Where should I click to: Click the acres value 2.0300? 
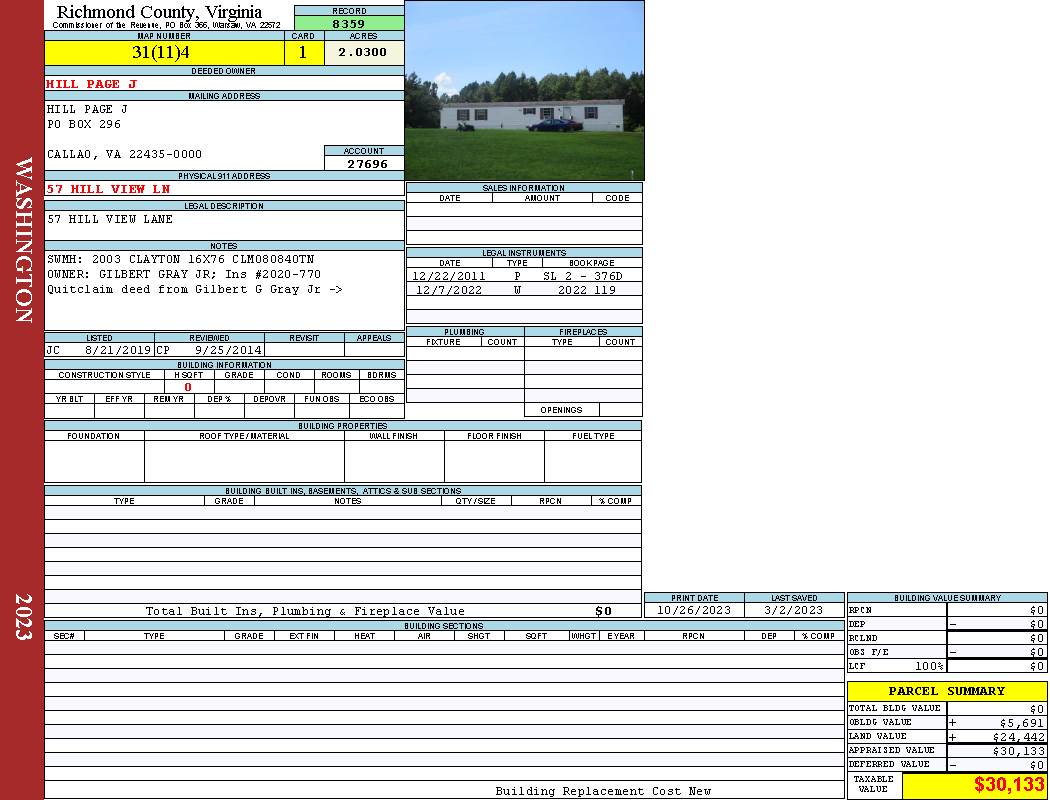coord(363,53)
